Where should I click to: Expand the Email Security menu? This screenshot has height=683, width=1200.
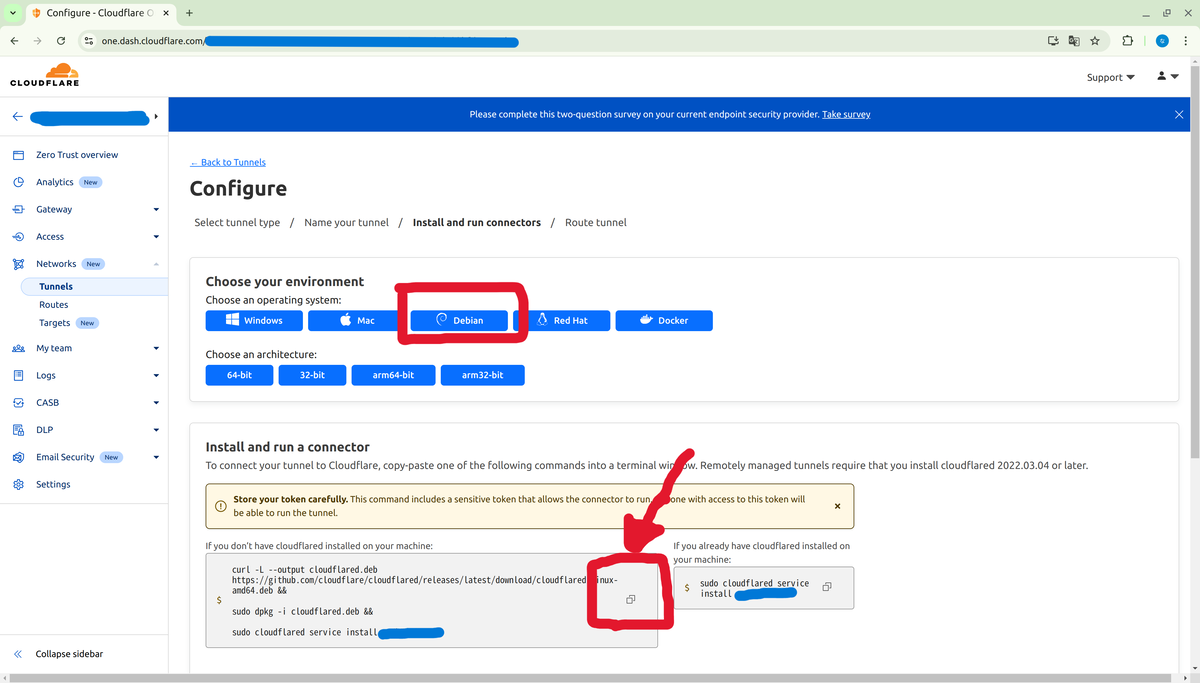tap(156, 458)
